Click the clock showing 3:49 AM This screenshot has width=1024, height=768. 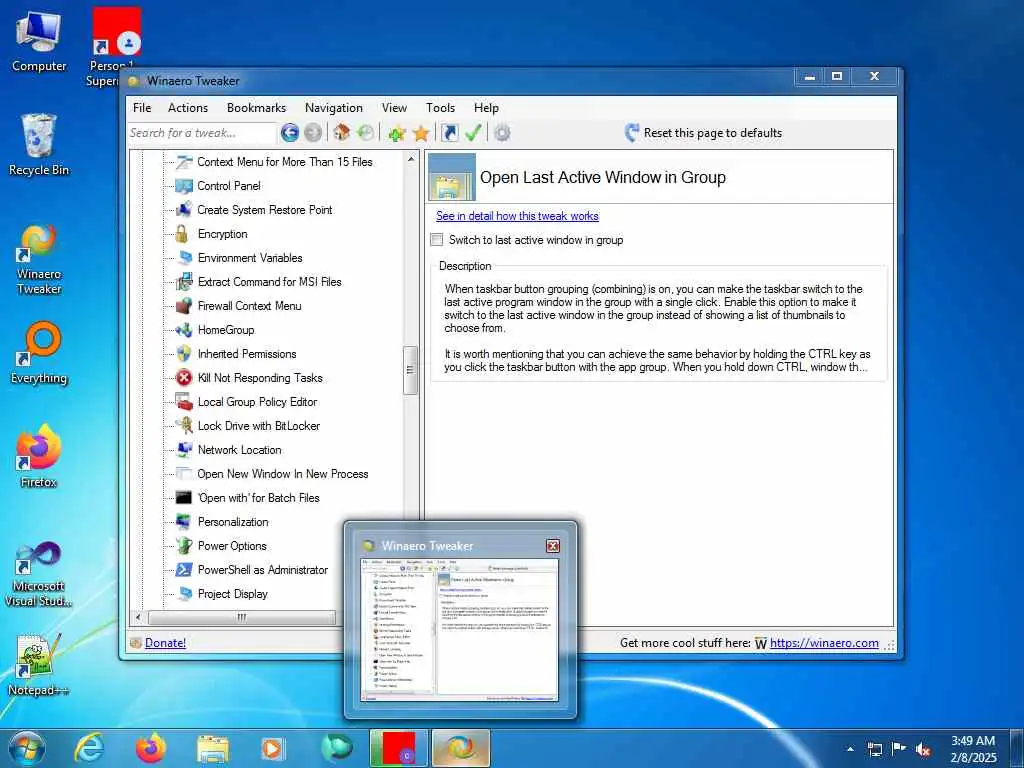[973, 741]
